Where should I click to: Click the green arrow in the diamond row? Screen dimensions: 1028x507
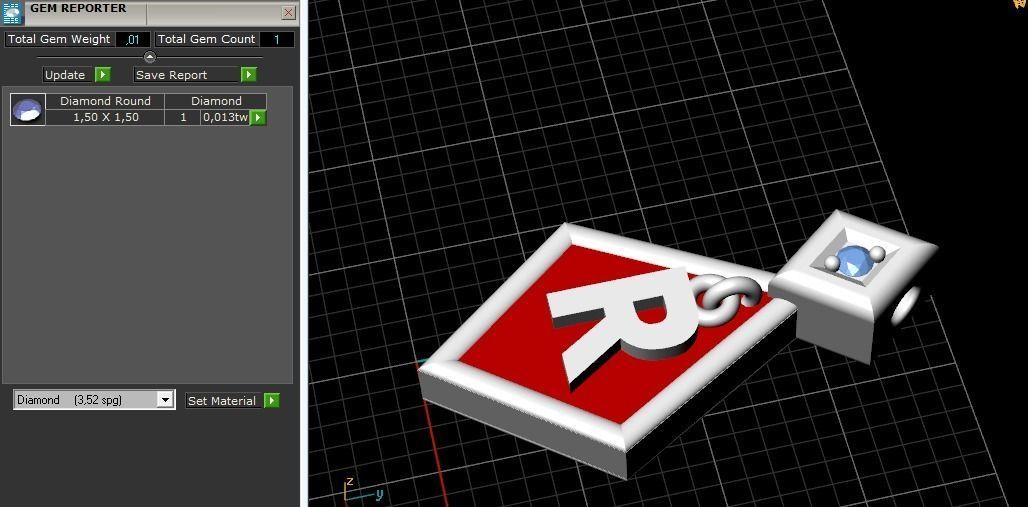coord(258,117)
